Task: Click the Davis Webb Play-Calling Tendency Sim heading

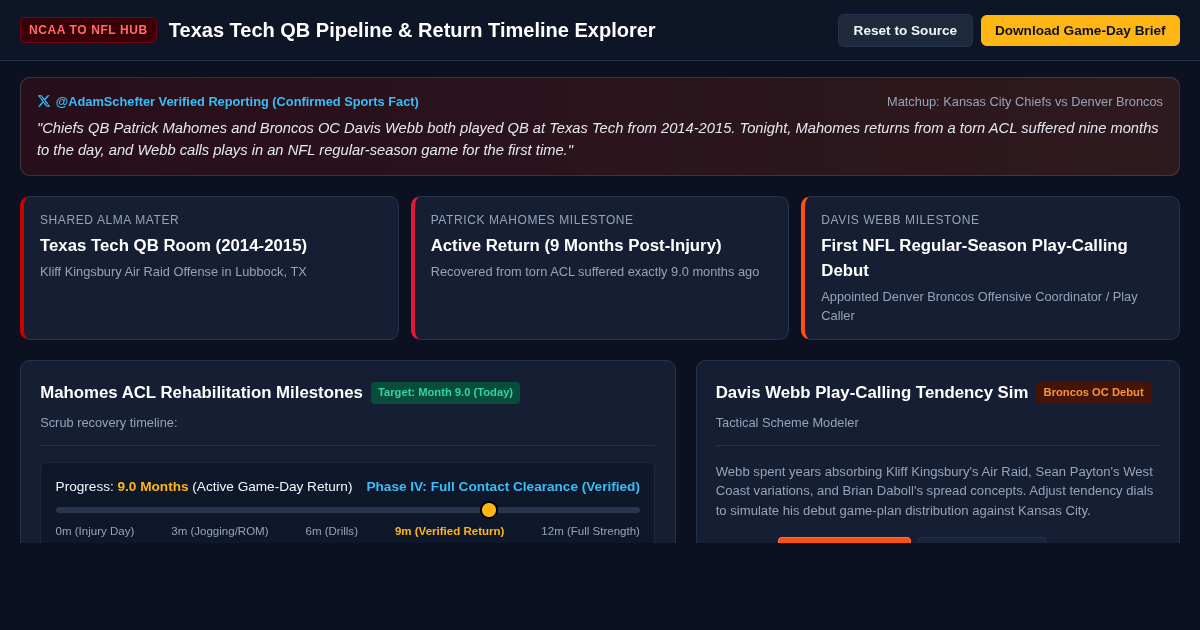Action: coord(872,393)
